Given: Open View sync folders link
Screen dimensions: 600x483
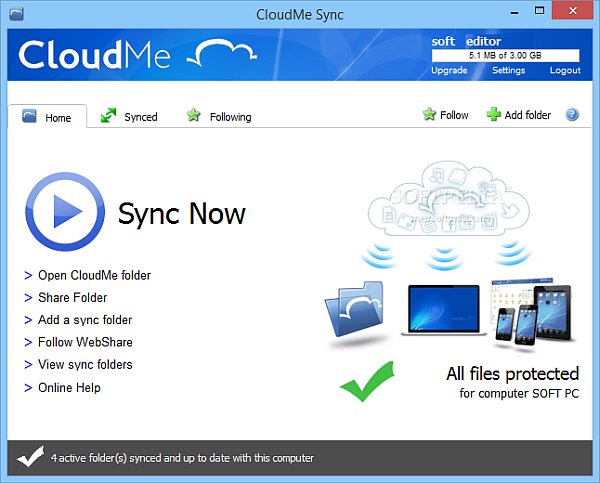Looking at the screenshot, I should click(85, 365).
